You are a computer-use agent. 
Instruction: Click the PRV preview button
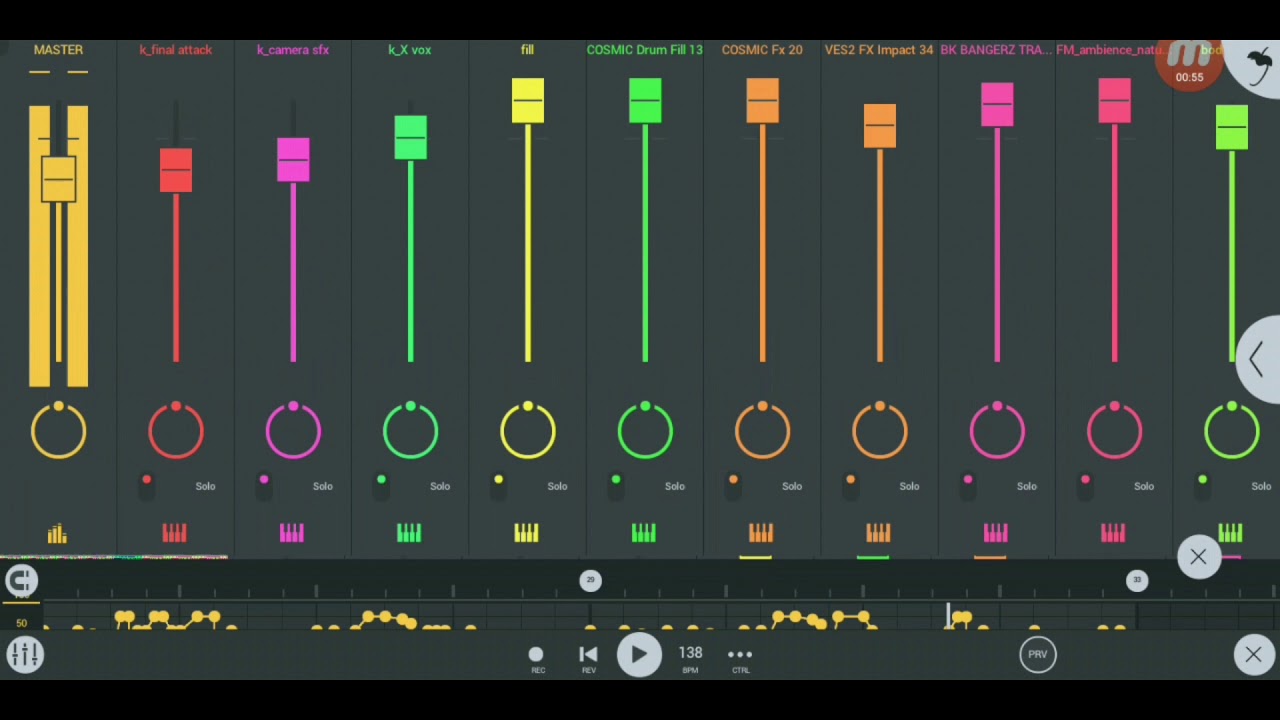click(x=1038, y=654)
